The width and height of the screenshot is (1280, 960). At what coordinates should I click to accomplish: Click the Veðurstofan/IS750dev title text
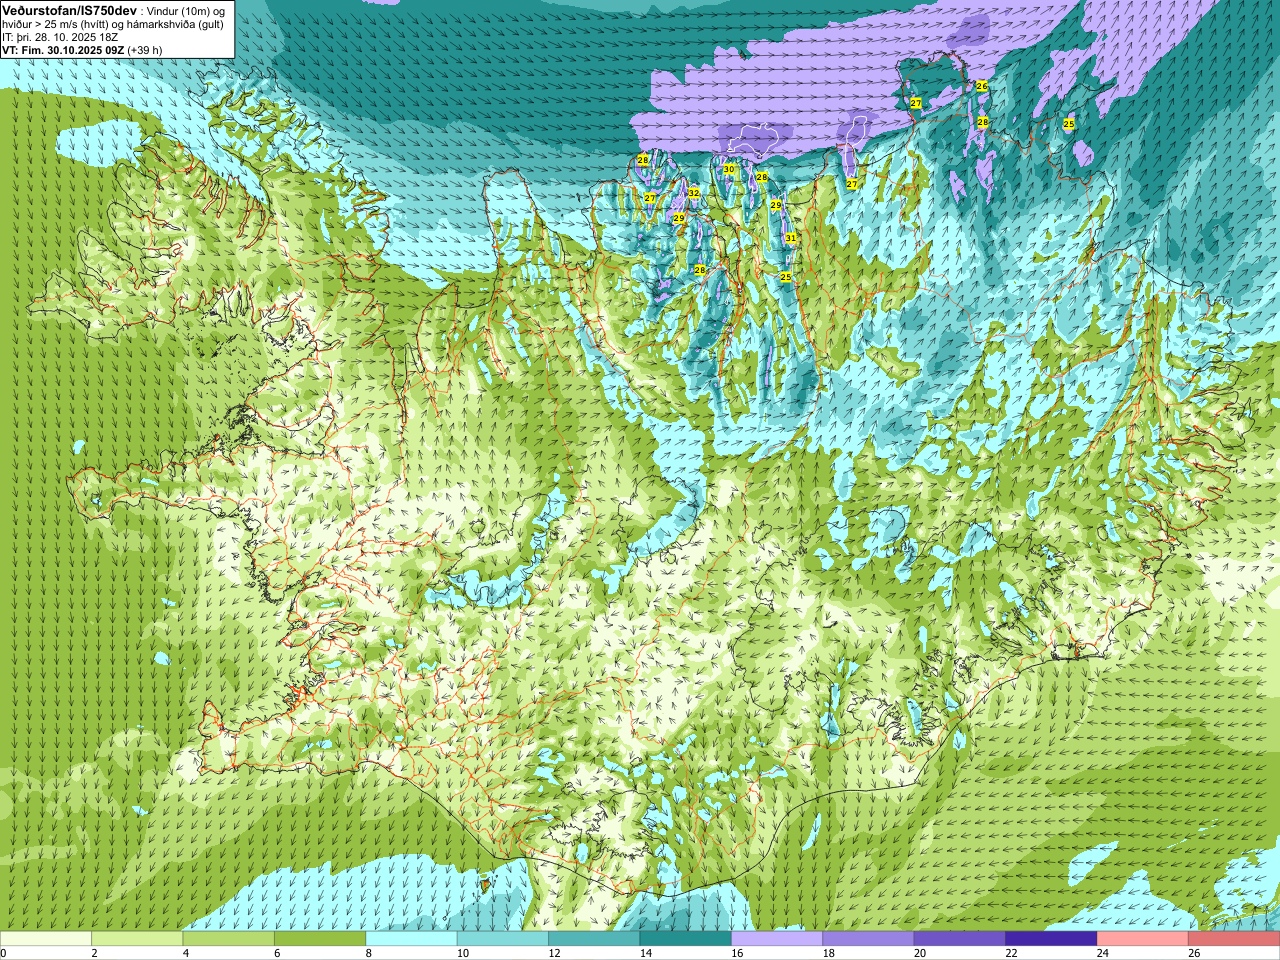coord(70,10)
